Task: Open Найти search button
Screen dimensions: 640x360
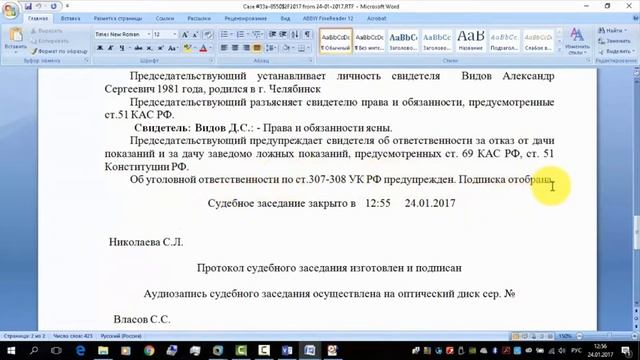Action: (x=612, y=31)
